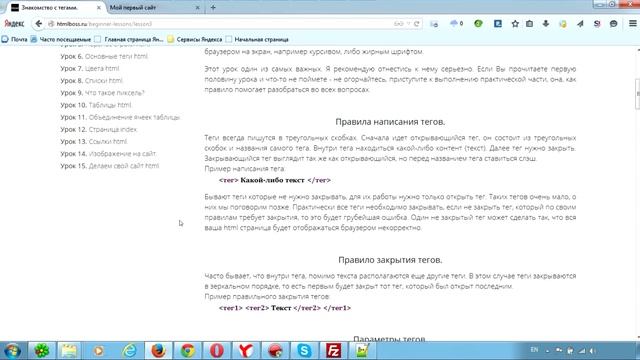Open lesson 'Урок 9. Что такое пиксель?'
Image resolution: width=640 pixels, height=360 pixels.
point(102,93)
